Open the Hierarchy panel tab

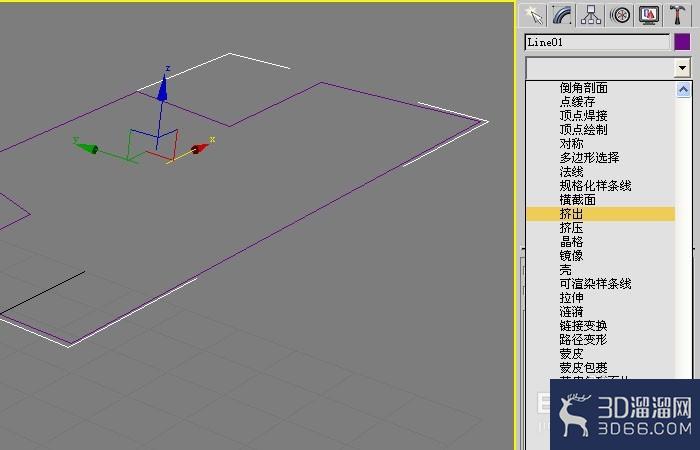tap(591, 15)
